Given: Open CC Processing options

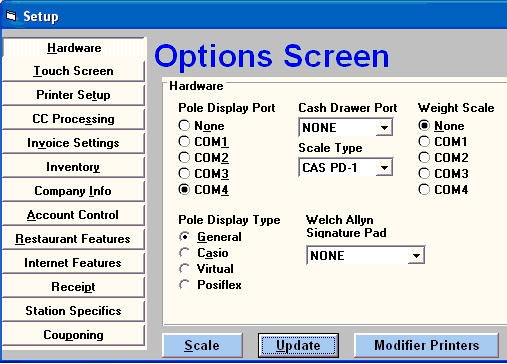Looking at the screenshot, I should (x=74, y=119).
